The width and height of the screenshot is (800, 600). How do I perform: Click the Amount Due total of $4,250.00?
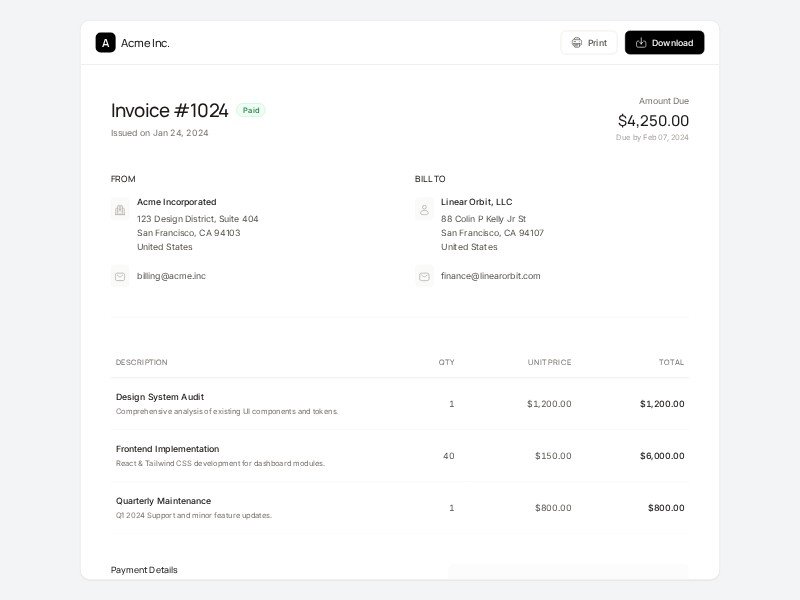(x=655, y=119)
